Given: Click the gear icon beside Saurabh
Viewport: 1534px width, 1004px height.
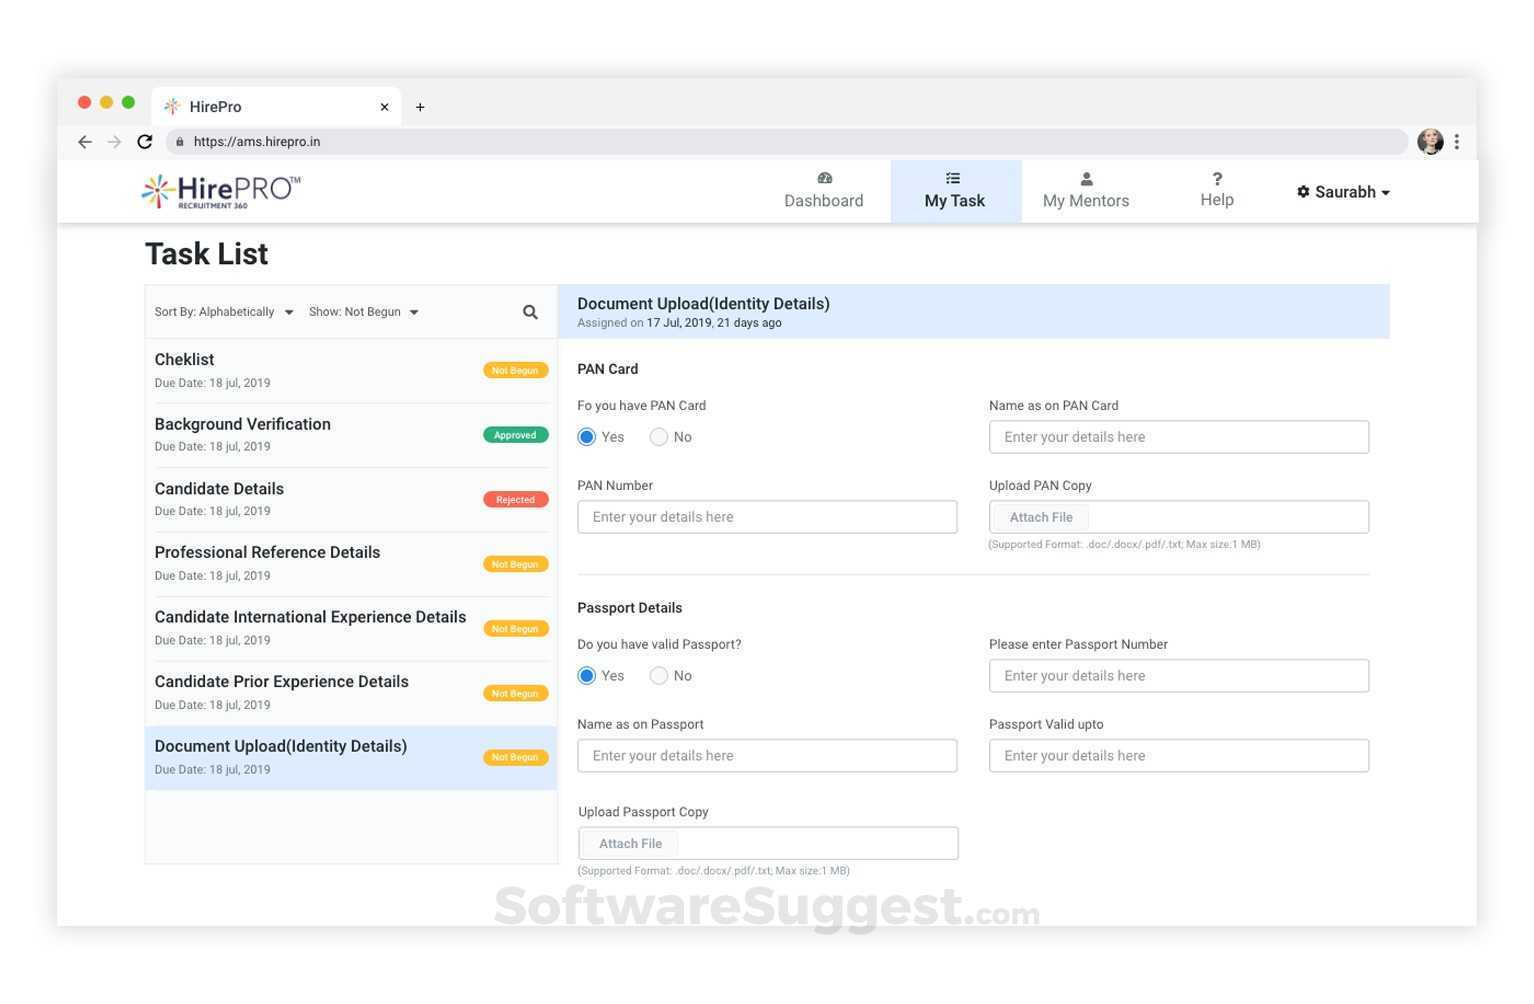Looking at the screenshot, I should pos(1301,191).
